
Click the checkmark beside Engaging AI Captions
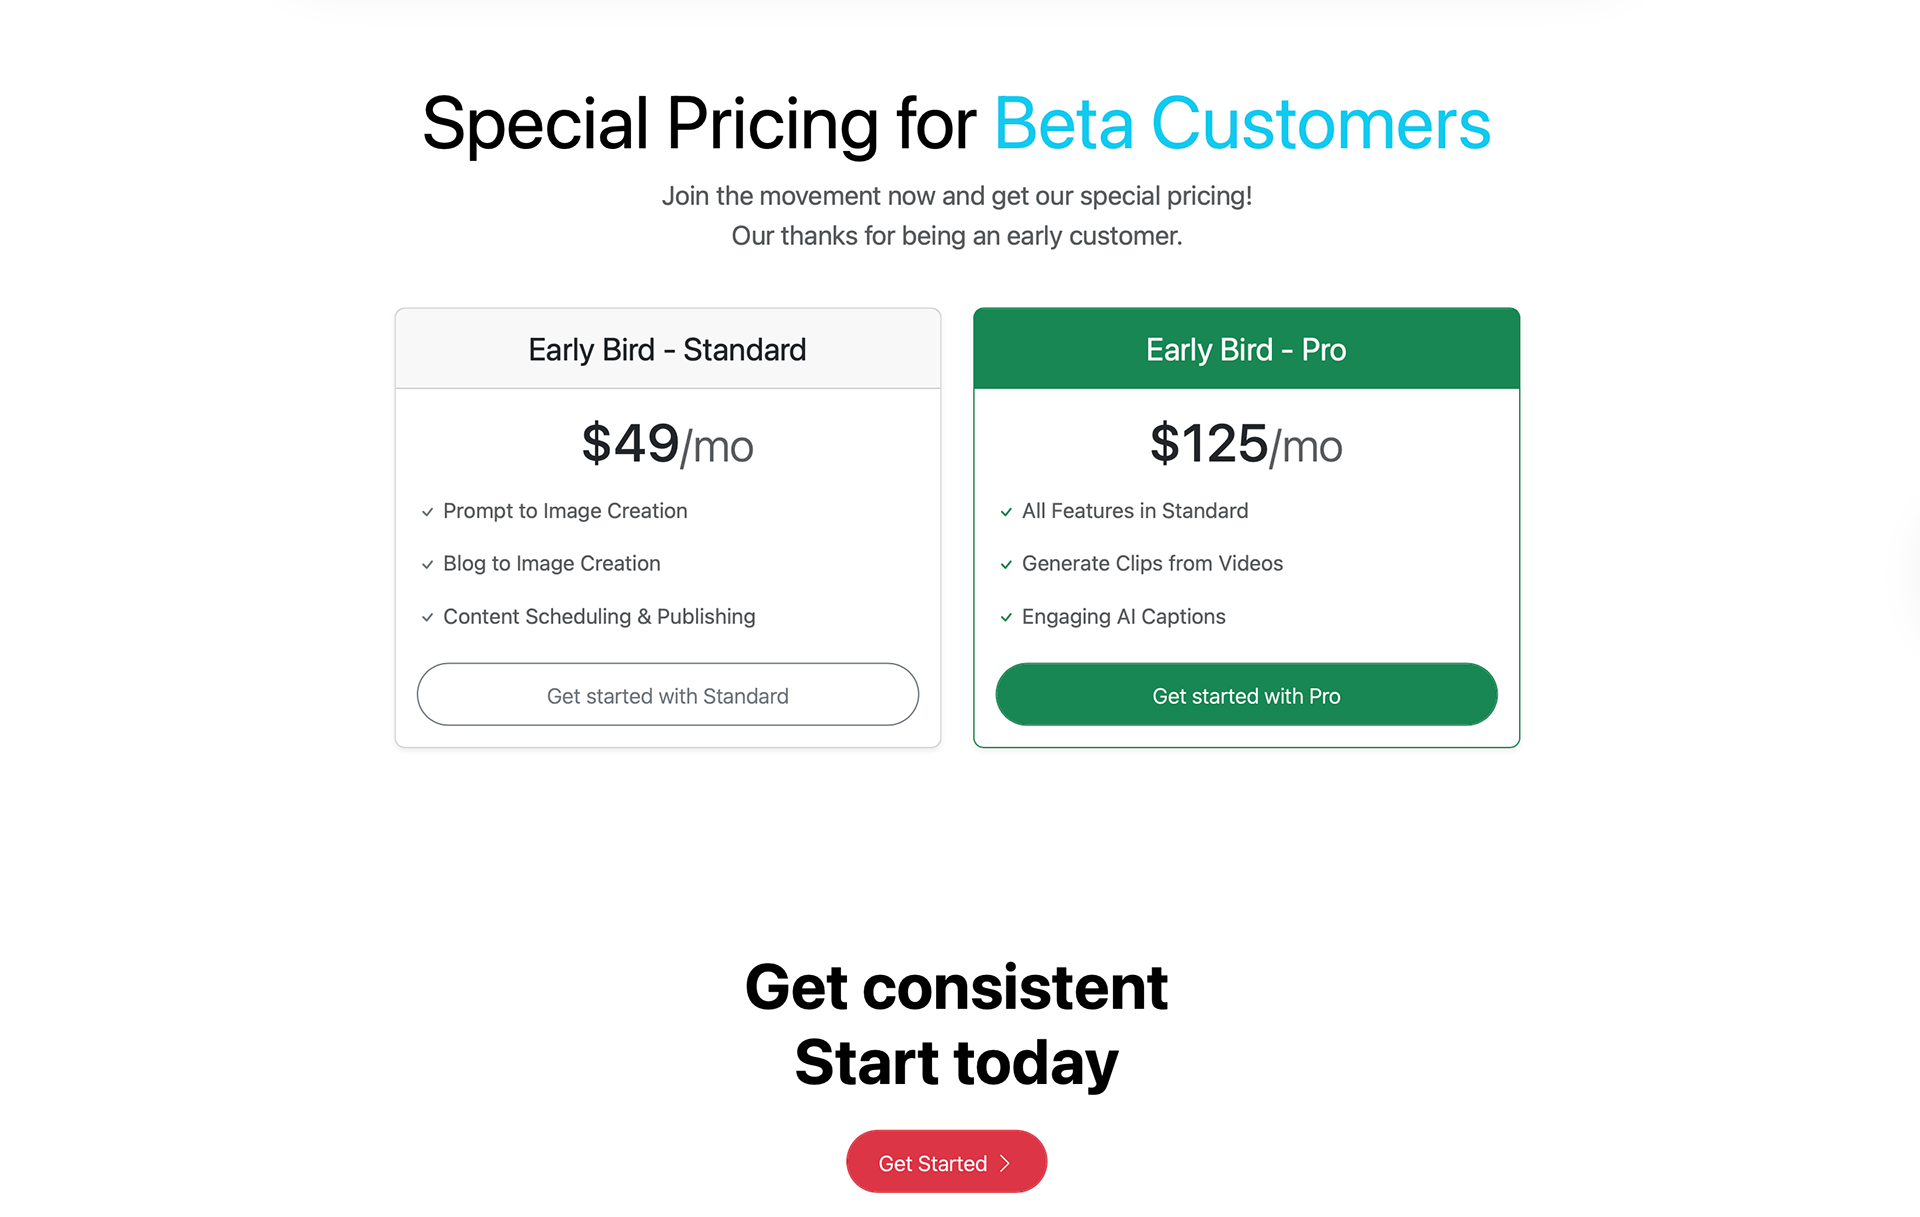(1006, 618)
